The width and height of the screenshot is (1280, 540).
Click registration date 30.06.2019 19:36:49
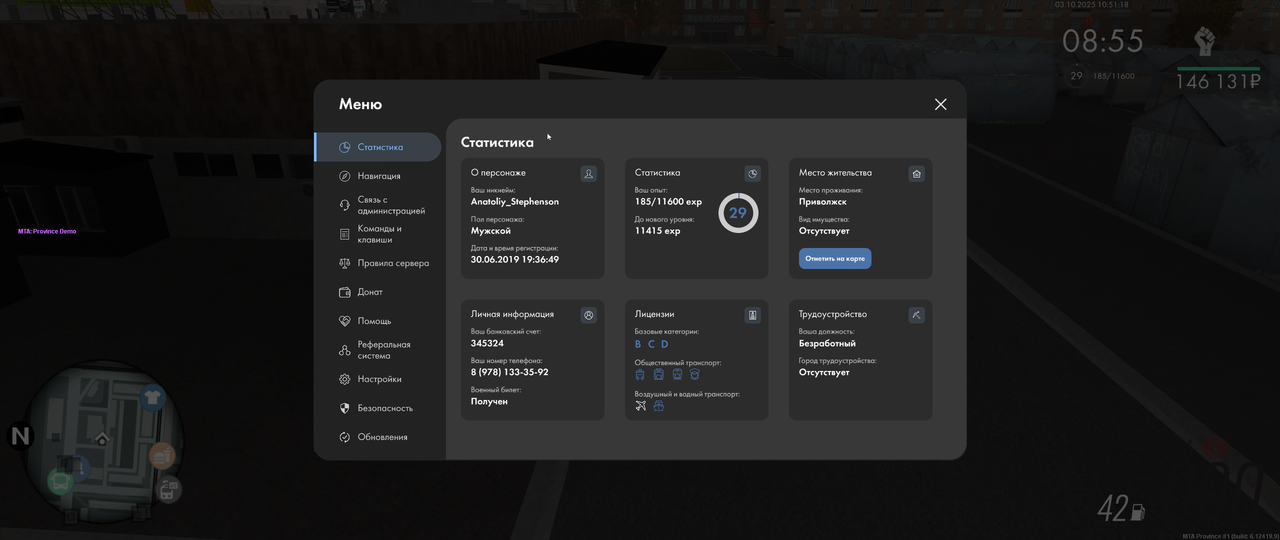click(x=515, y=260)
